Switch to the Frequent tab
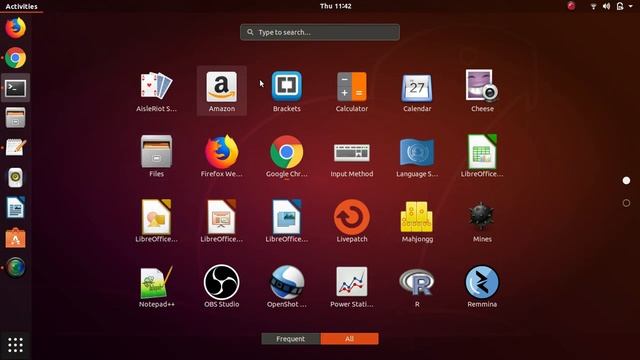This screenshot has width=640, height=360. point(291,339)
